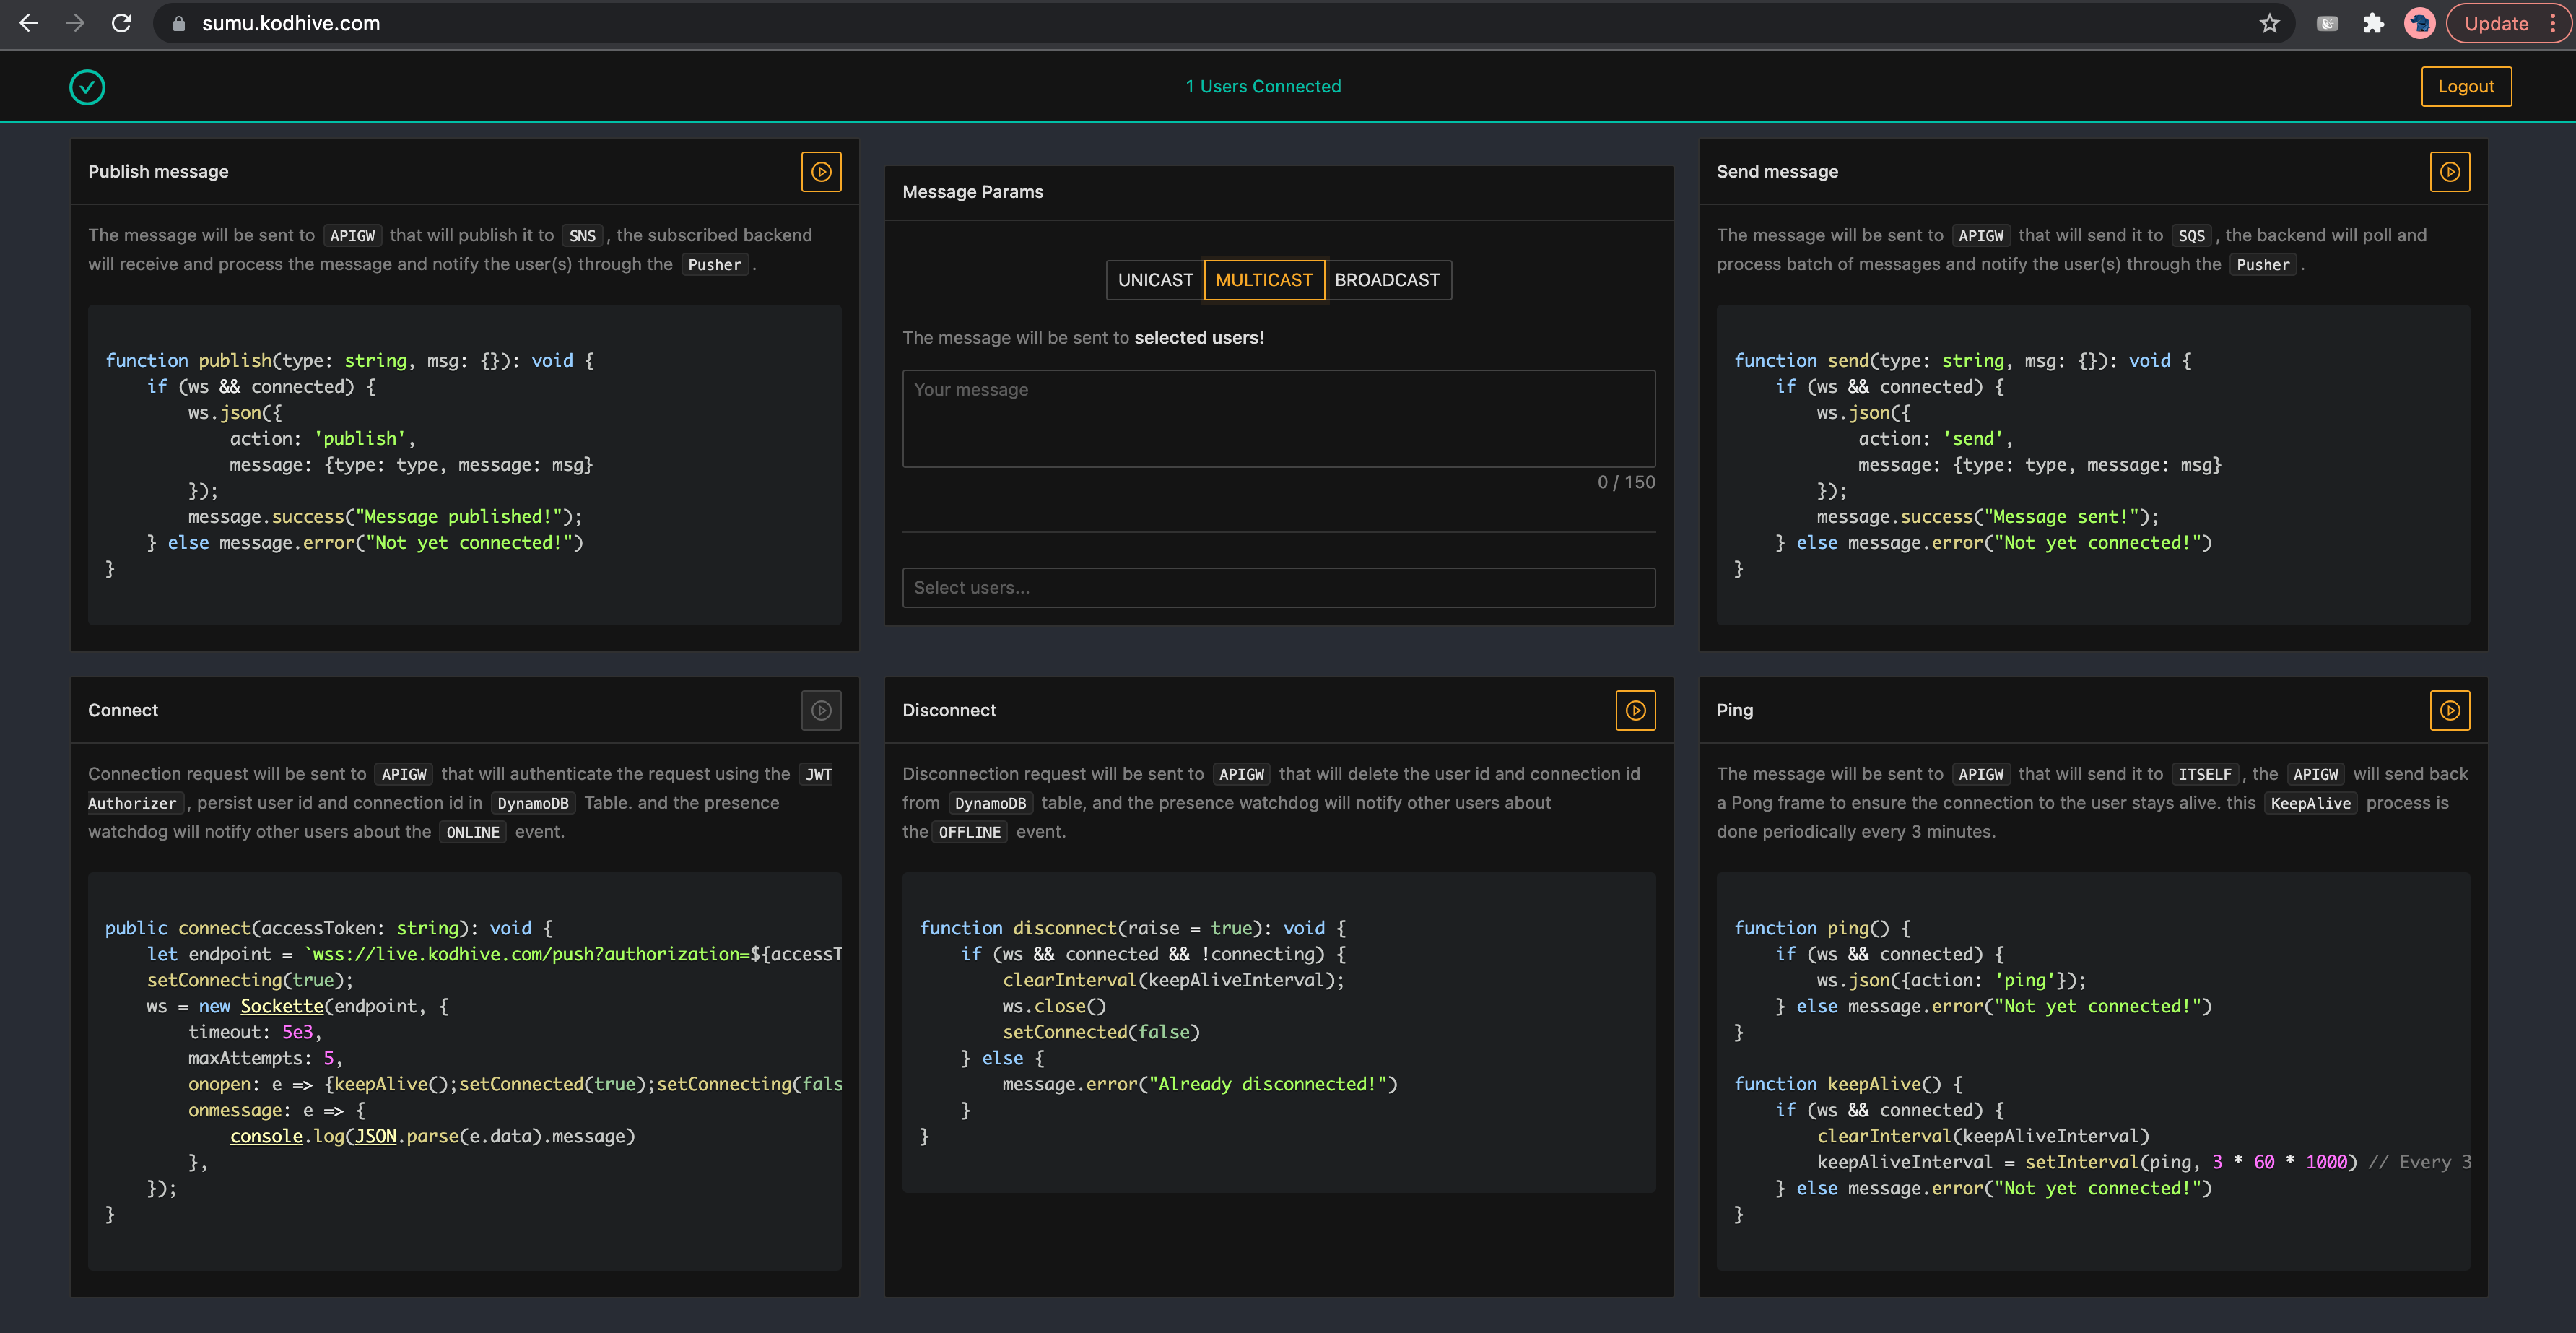
Task: Click the Chrome Update button
Action: click(2496, 23)
